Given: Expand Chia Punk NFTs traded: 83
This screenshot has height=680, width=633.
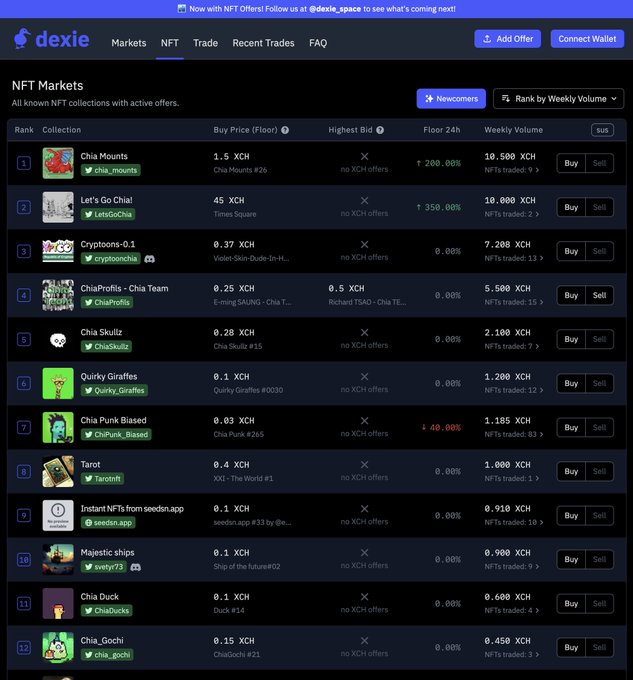Looking at the screenshot, I should (514, 434).
